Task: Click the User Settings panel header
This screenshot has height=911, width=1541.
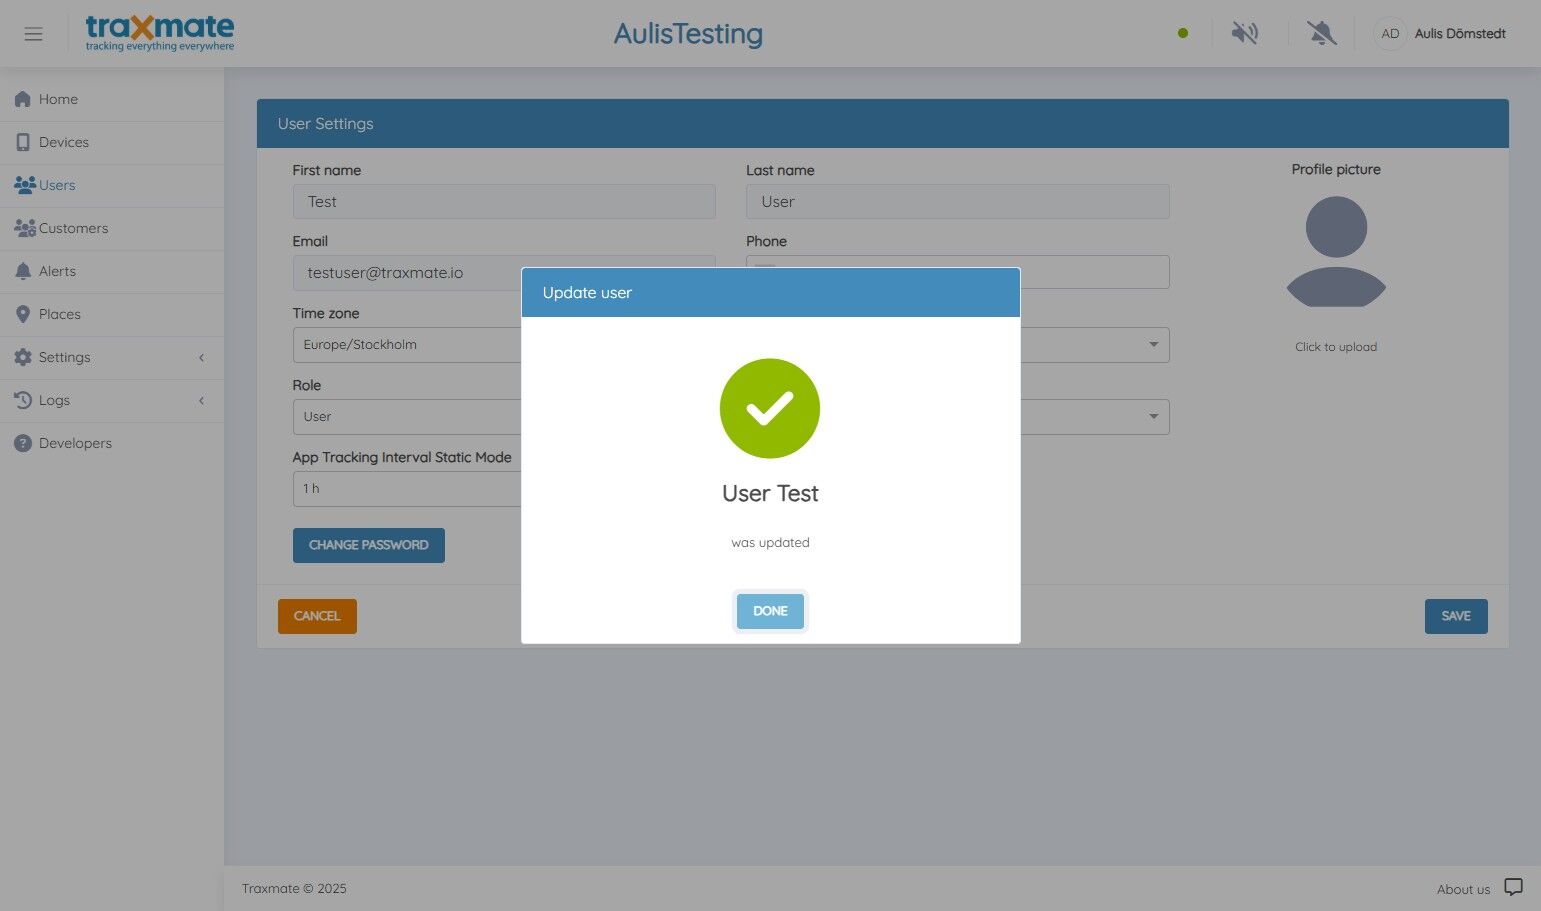Action: (x=883, y=124)
